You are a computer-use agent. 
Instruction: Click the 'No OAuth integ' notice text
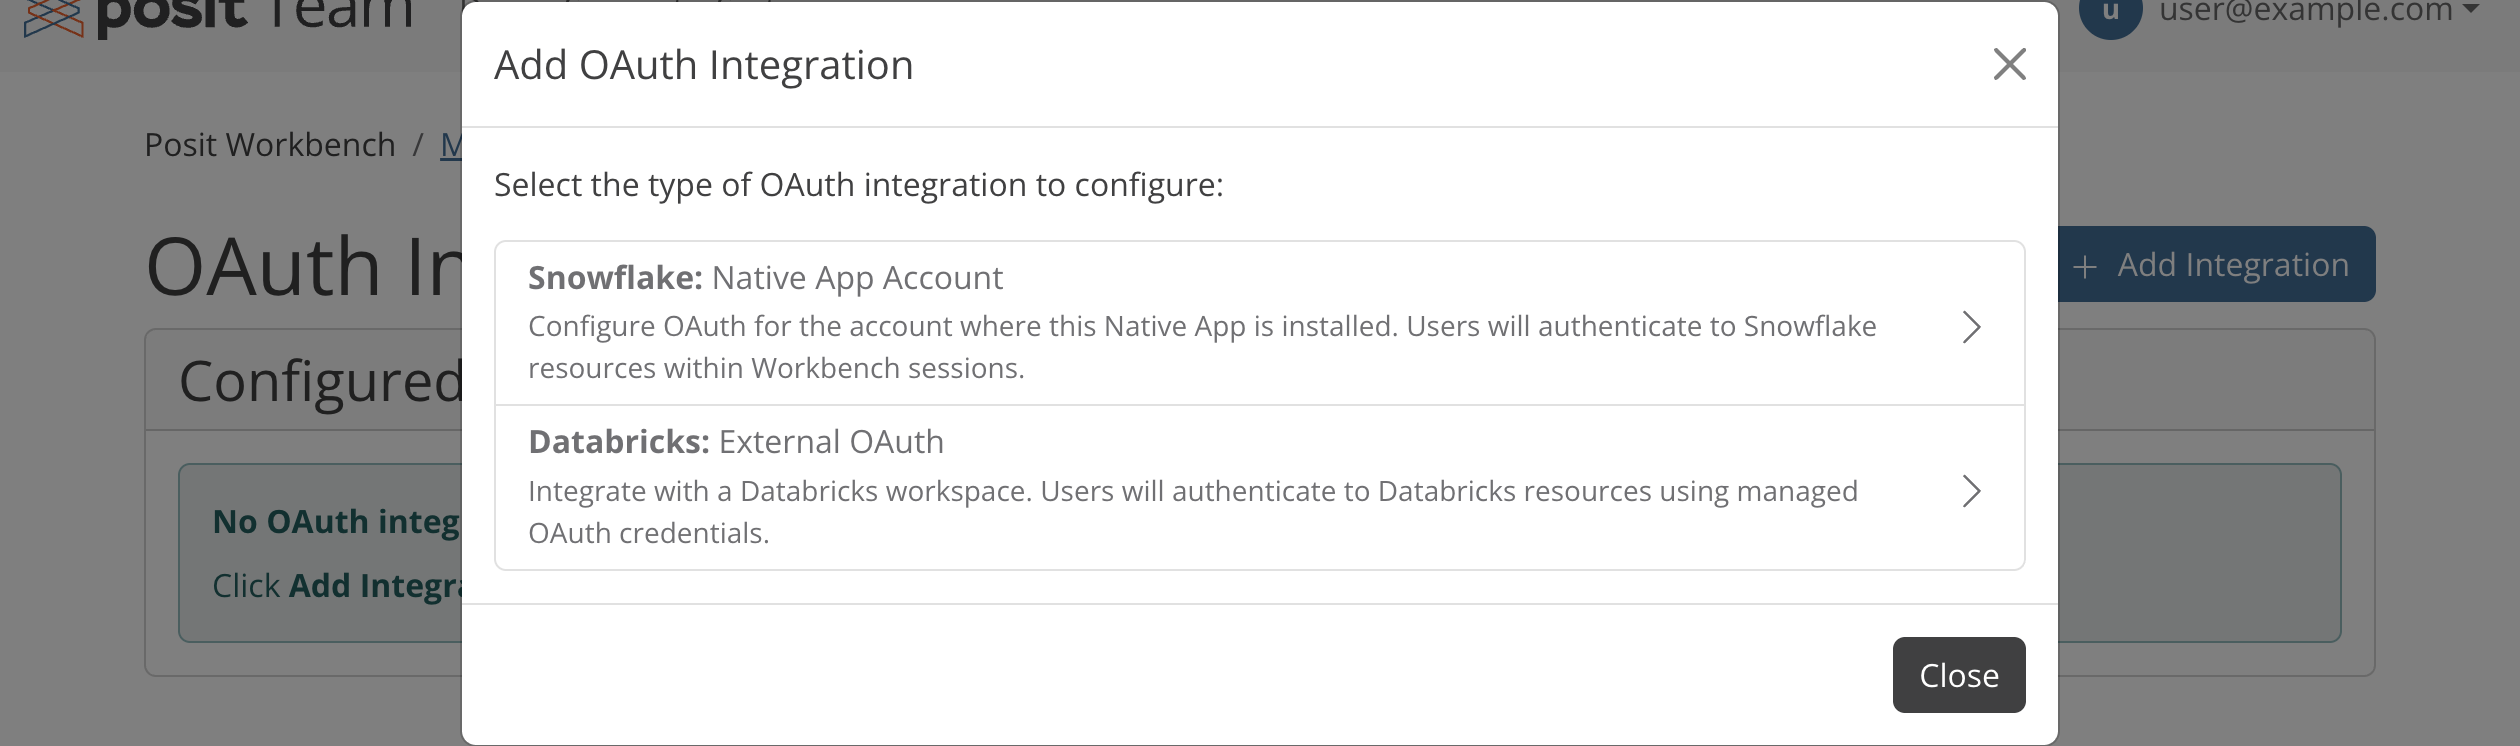point(337,522)
